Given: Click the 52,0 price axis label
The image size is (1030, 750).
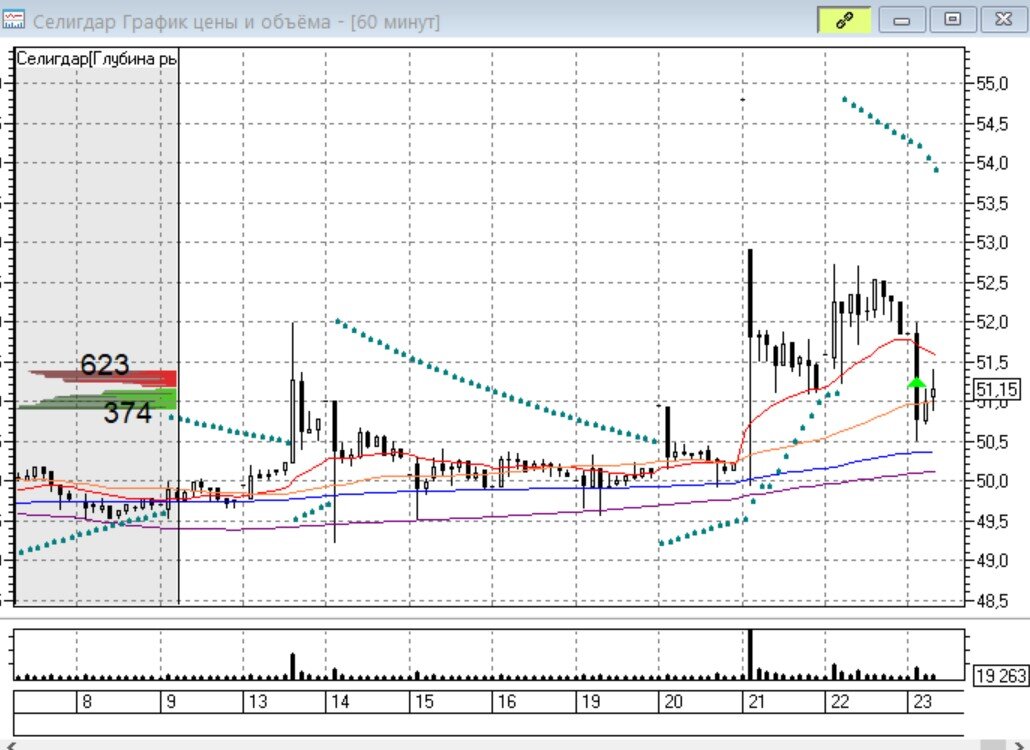Looking at the screenshot, I should point(992,322).
